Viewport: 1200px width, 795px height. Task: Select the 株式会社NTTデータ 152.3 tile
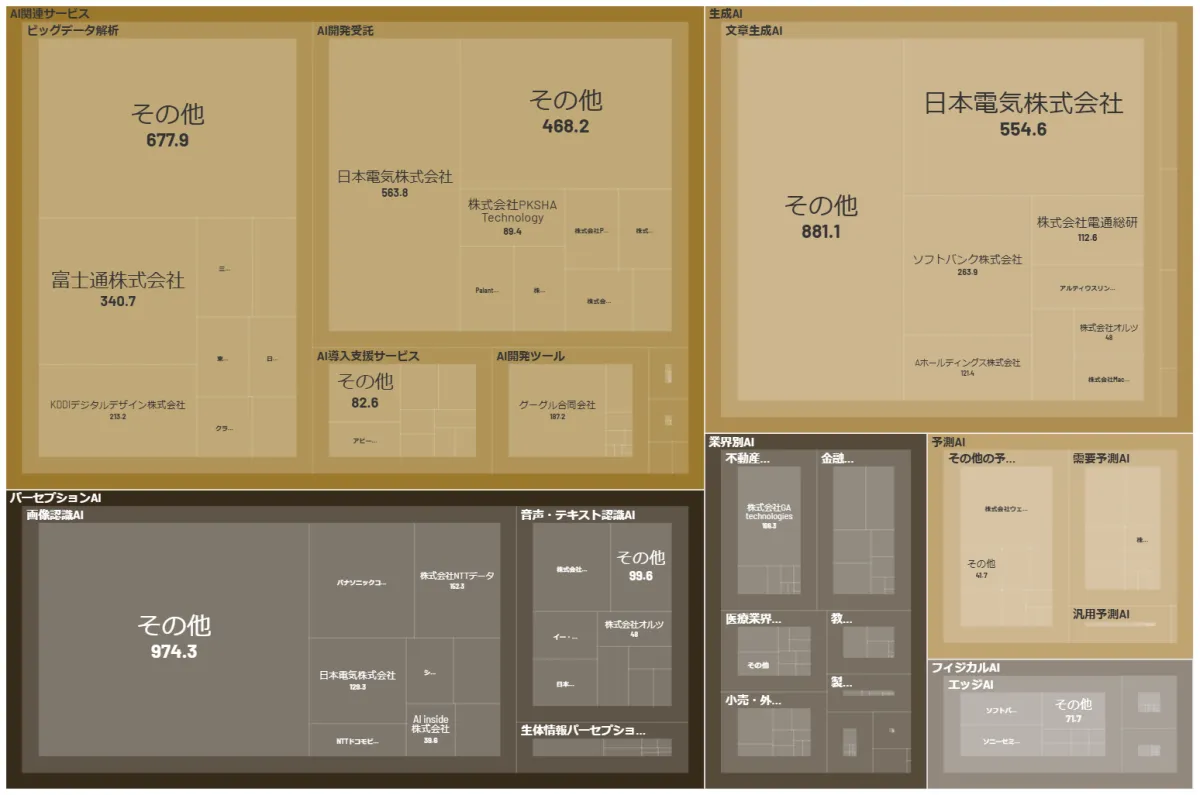456,580
